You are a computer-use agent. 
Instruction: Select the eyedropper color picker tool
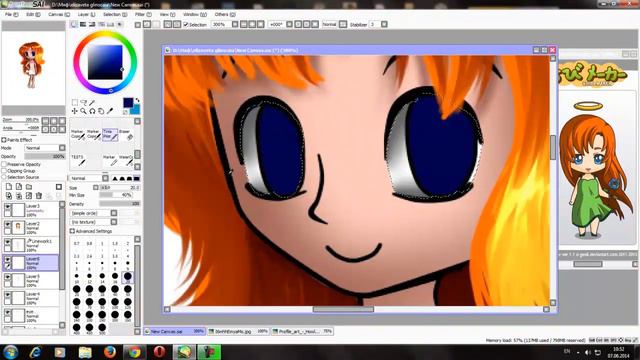110,111
